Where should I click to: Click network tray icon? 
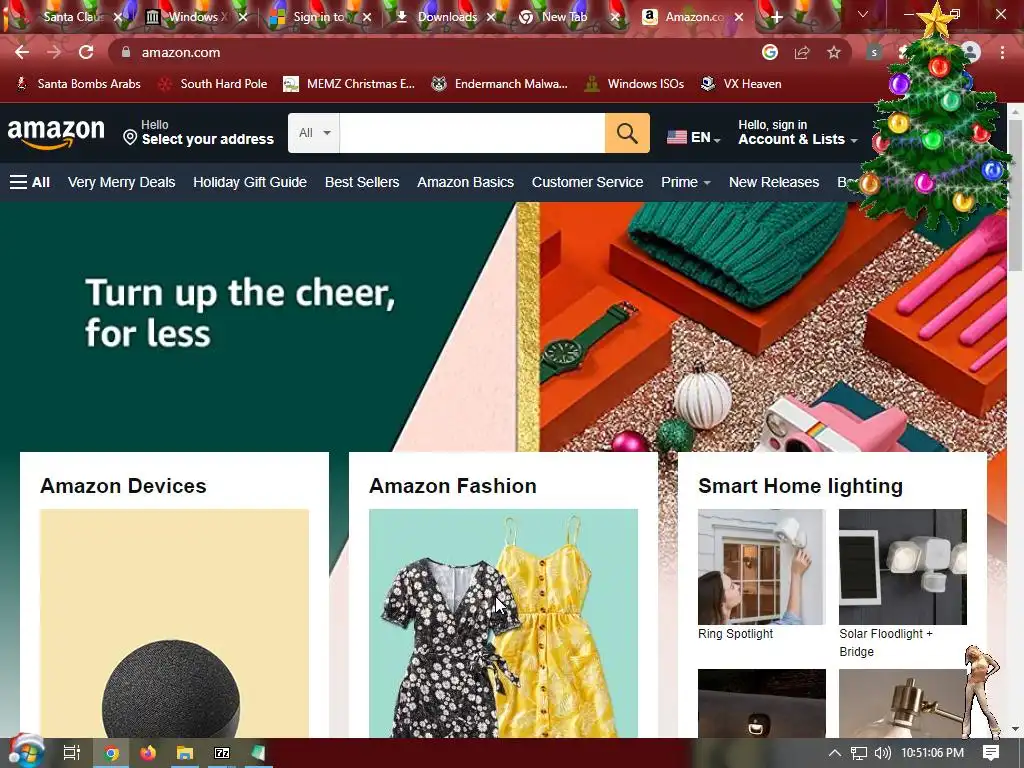(x=859, y=753)
